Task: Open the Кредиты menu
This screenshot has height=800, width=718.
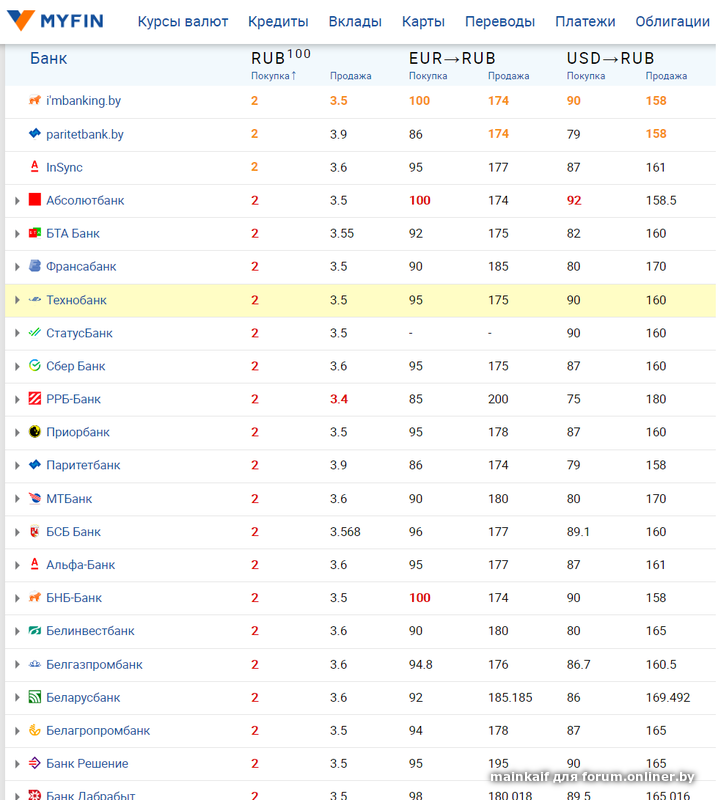Action: [x=278, y=21]
